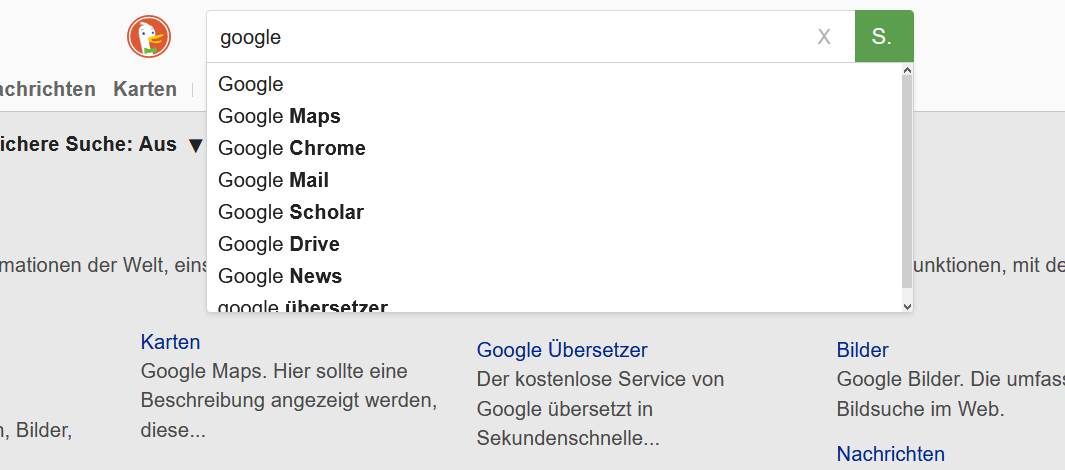Select the plain Google suggestion
The height and width of the screenshot is (470, 1065).
(x=251, y=85)
